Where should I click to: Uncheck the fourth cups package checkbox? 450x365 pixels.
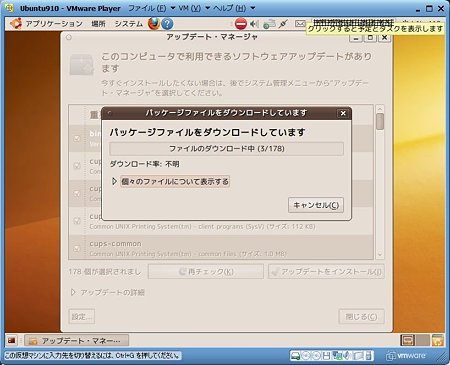(x=77, y=221)
